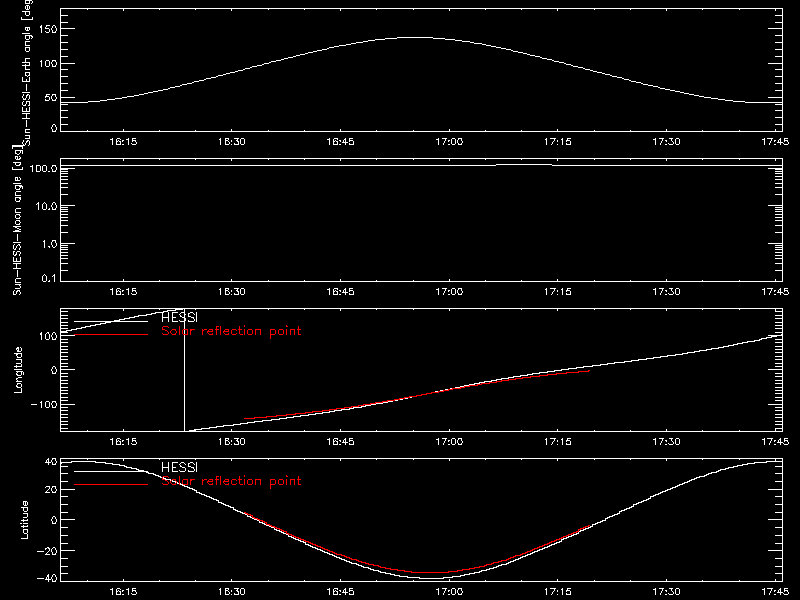Click the vertical longitude wrap line
This screenshot has height=600, width=800.
coord(184,370)
